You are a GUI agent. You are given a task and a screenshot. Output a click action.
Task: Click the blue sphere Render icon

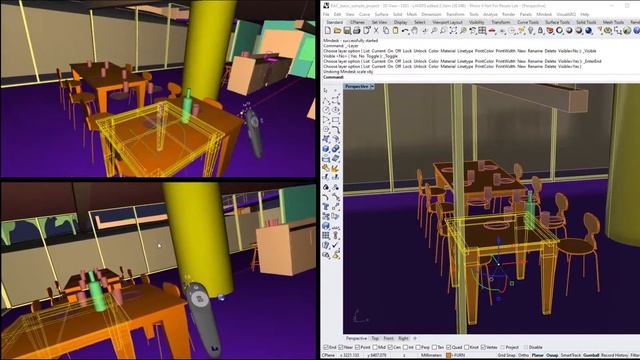coord(590,31)
